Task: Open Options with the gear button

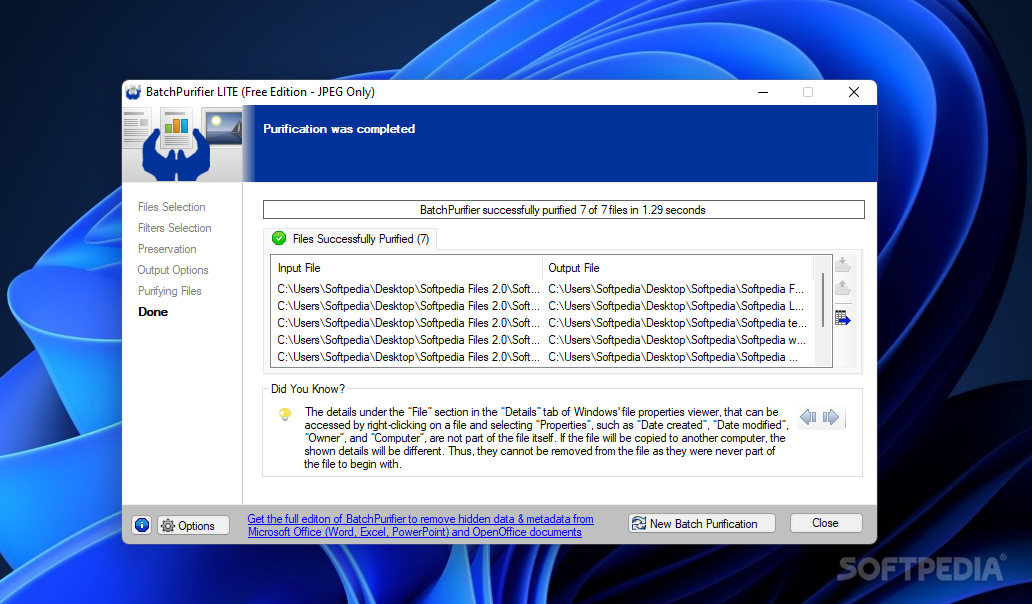Action: click(x=193, y=525)
